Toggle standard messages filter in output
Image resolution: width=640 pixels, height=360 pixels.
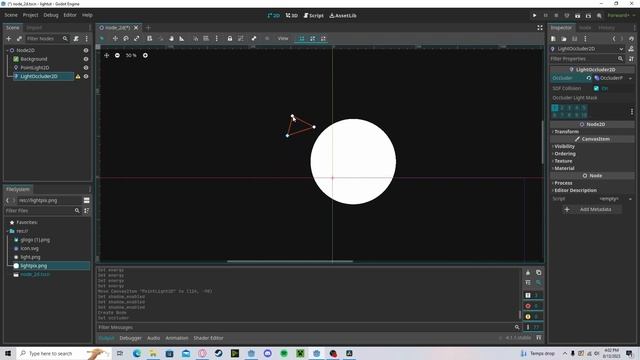tap(533, 295)
